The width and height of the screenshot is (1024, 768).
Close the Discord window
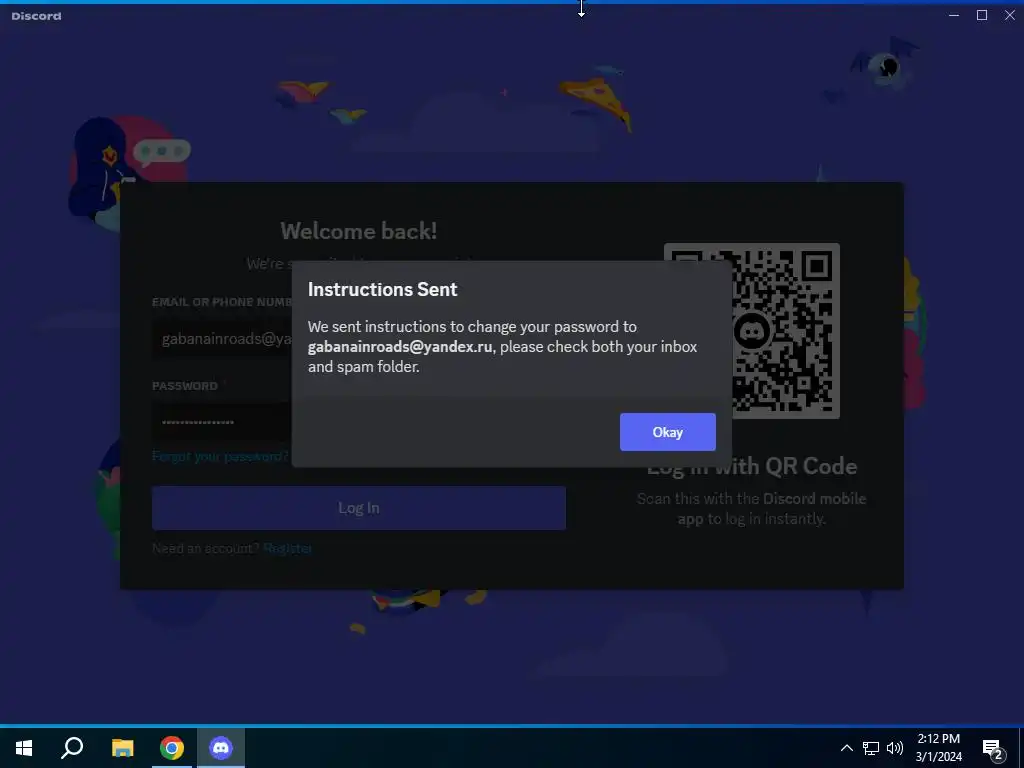coord(1010,15)
